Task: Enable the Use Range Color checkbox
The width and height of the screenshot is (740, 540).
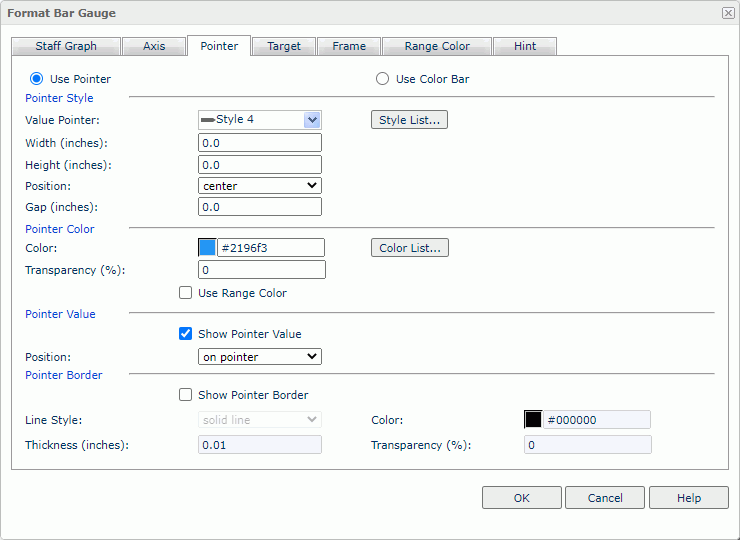Action: tap(185, 293)
